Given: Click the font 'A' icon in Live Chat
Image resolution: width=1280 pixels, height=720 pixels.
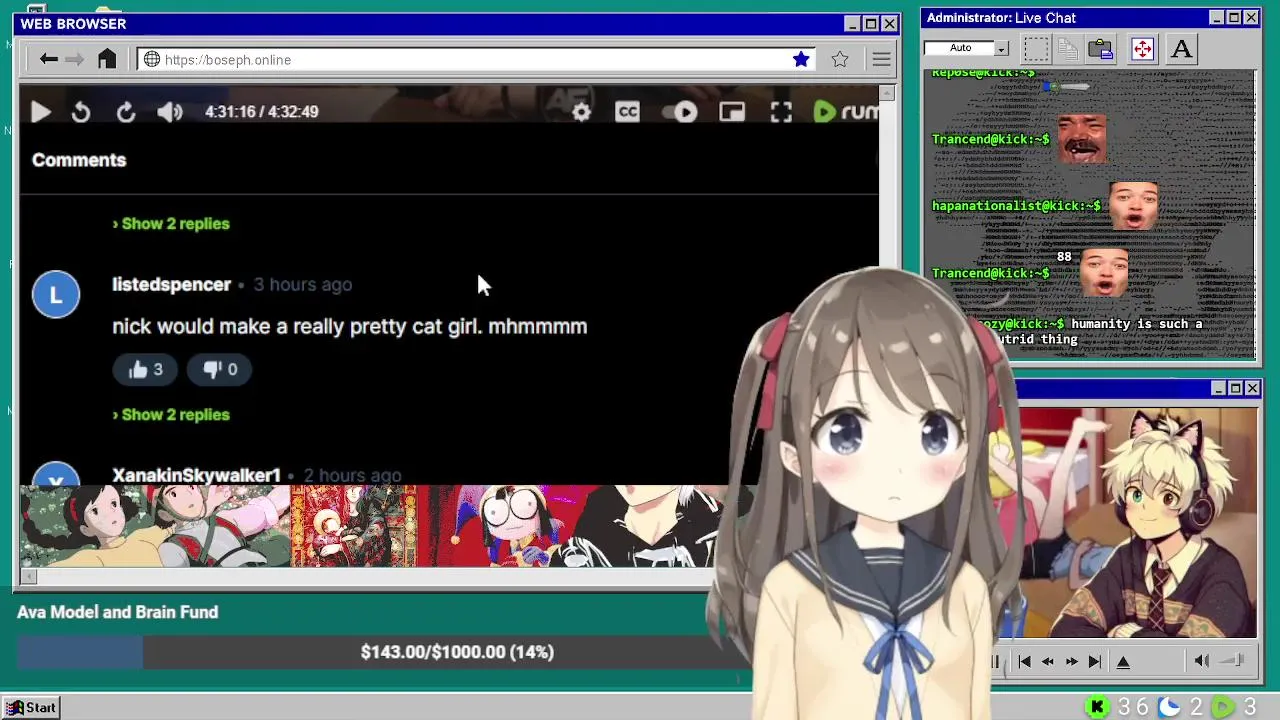Looking at the screenshot, I should pyautogui.click(x=1181, y=48).
